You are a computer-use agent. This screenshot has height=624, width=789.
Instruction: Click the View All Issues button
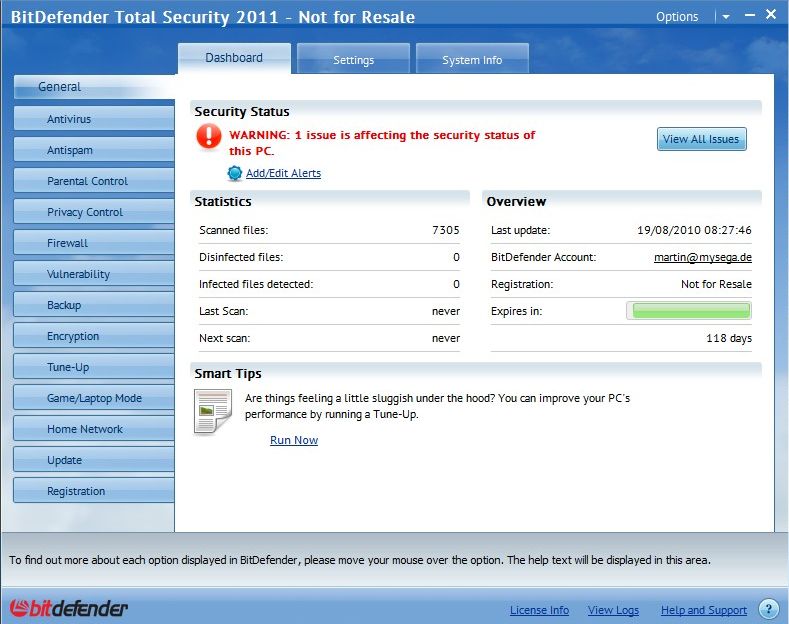tap(701, 139)
